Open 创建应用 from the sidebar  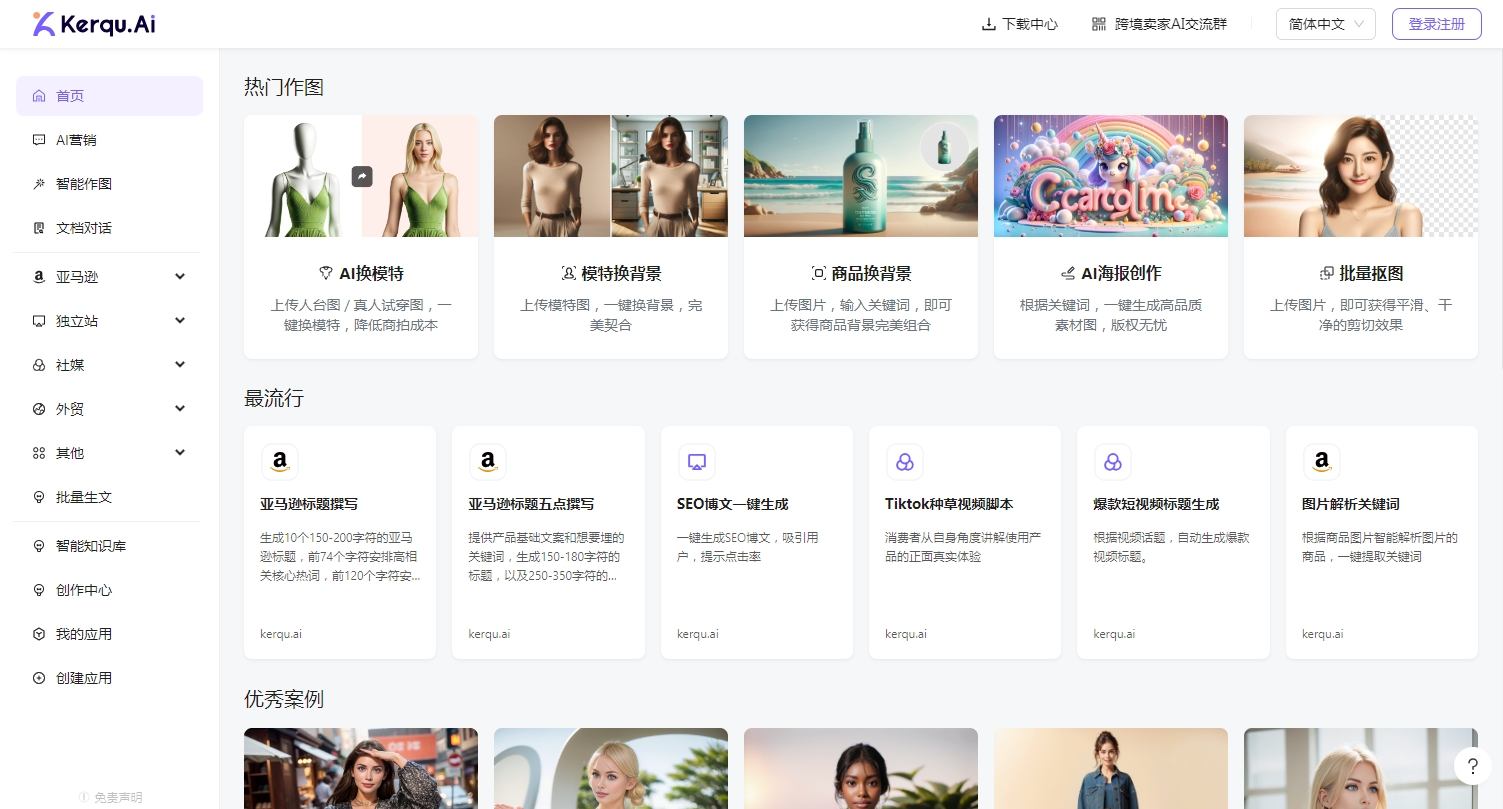[109, 678]
